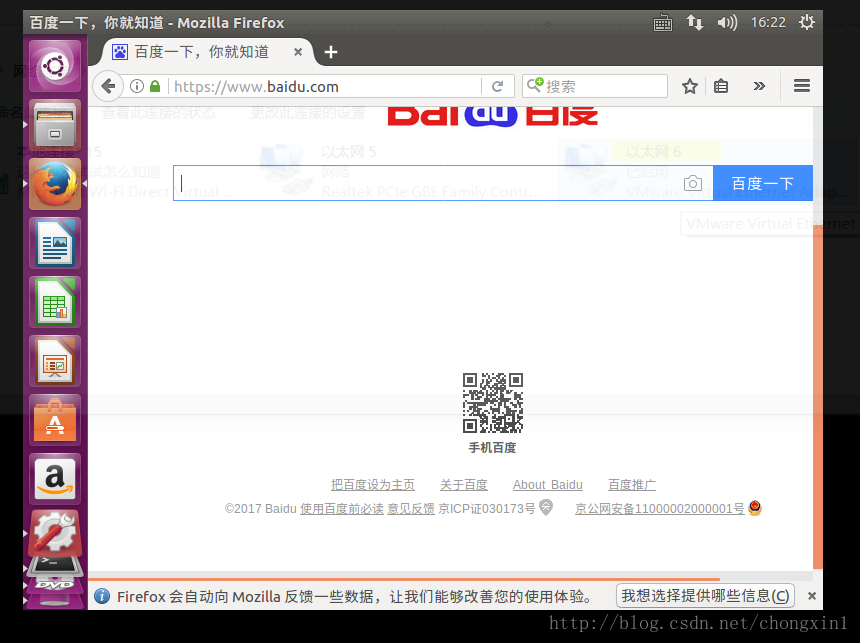Viewport: 860px width, 643px height.
Task: Click the URL address bar
Action: [x=324, y=86]
